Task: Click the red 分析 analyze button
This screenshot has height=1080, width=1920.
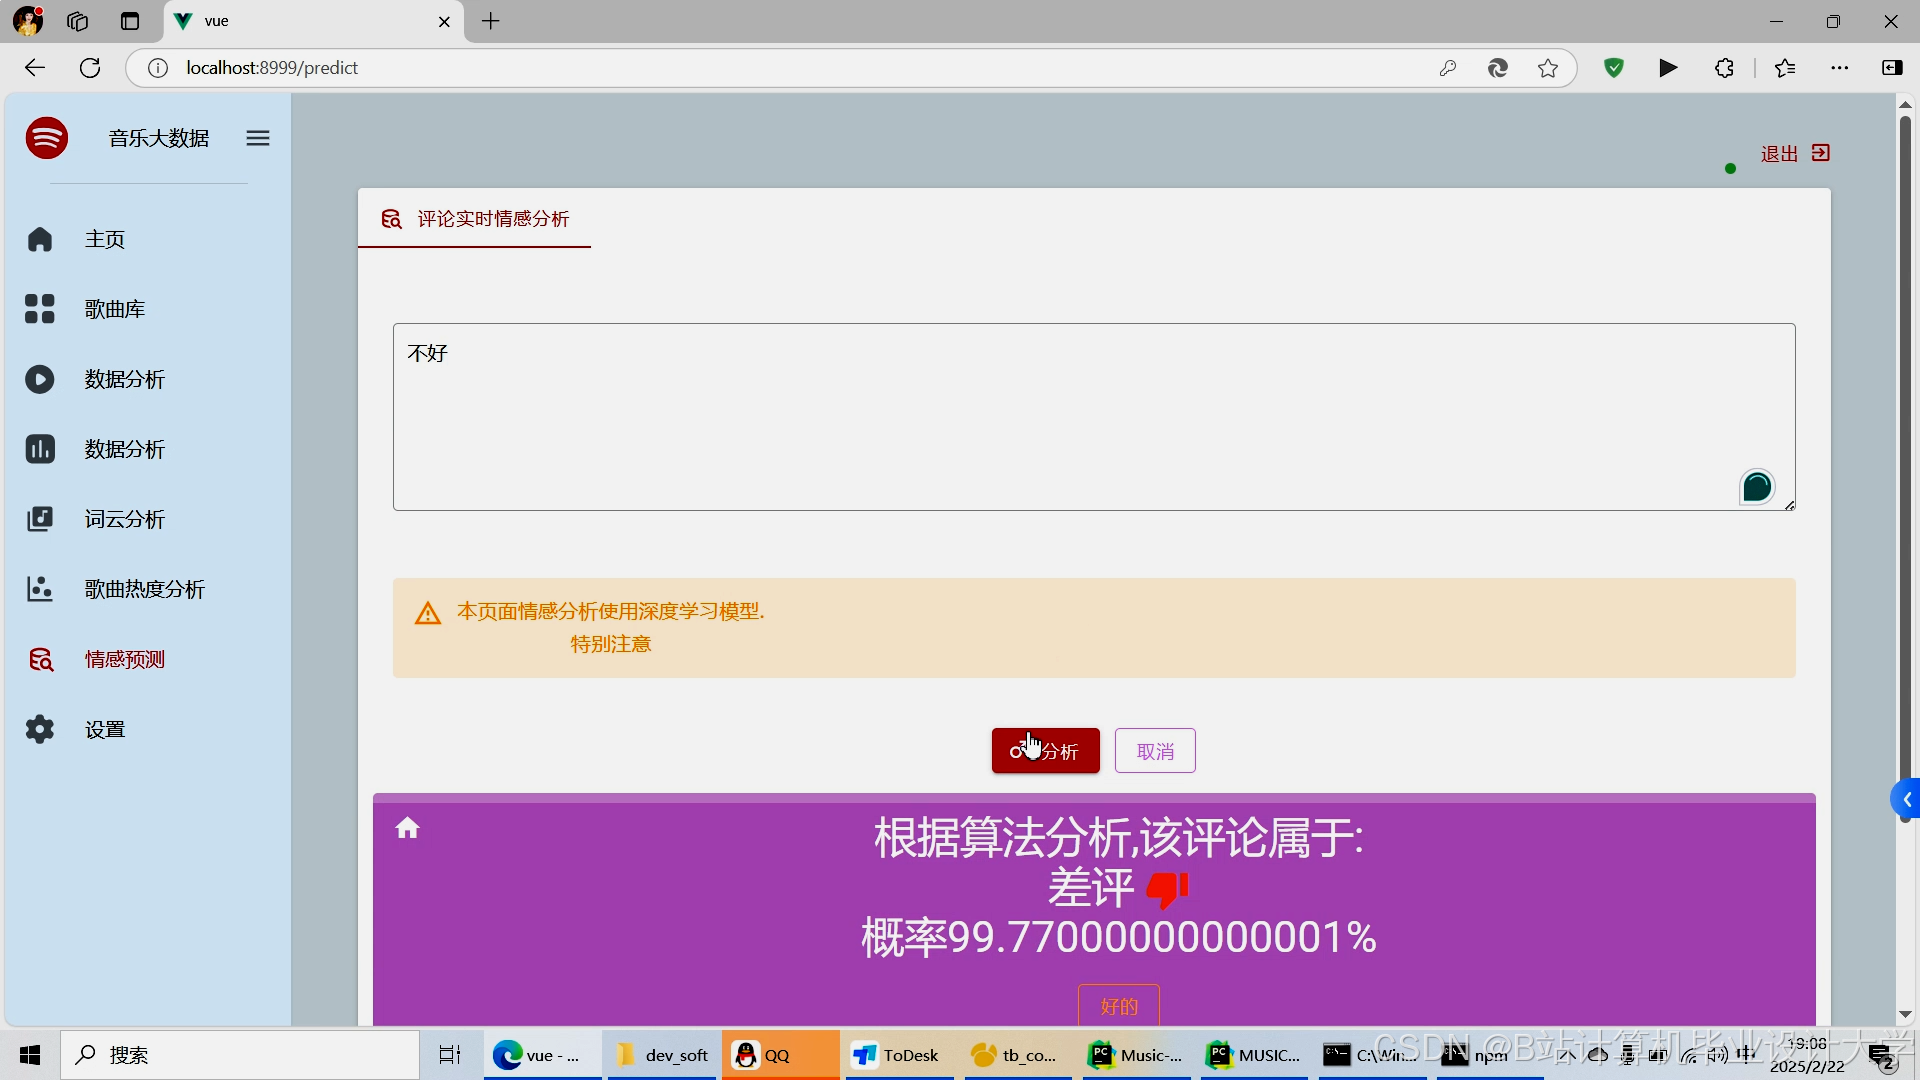Action: tap(1045, 751)
